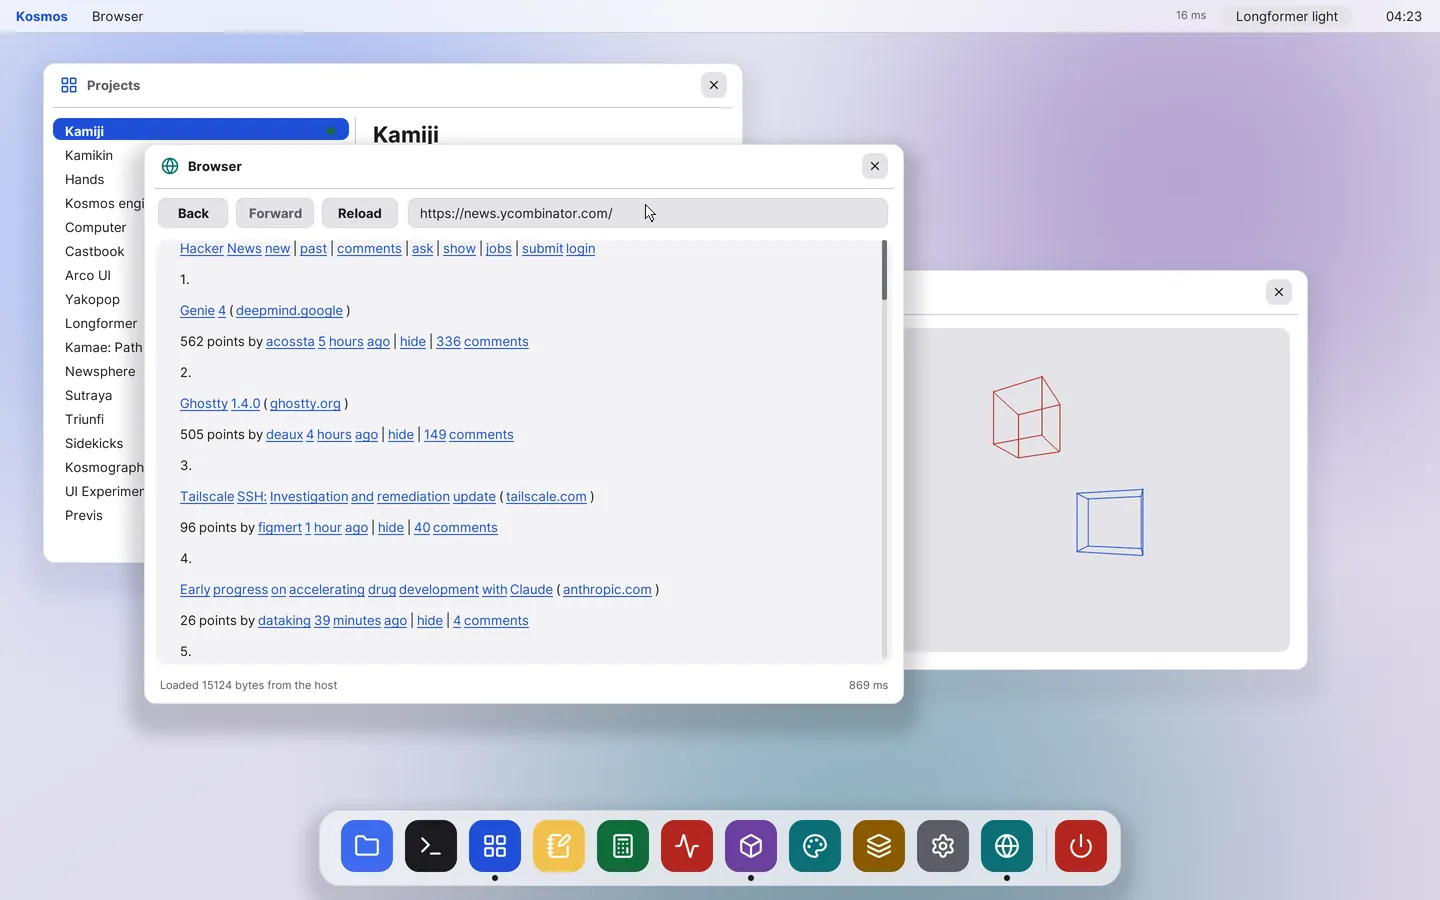The width and height of the screenshot is (1440, 900).
Task: Open the 'jobs' Hacker News nav link
Action: click(498, 249)
